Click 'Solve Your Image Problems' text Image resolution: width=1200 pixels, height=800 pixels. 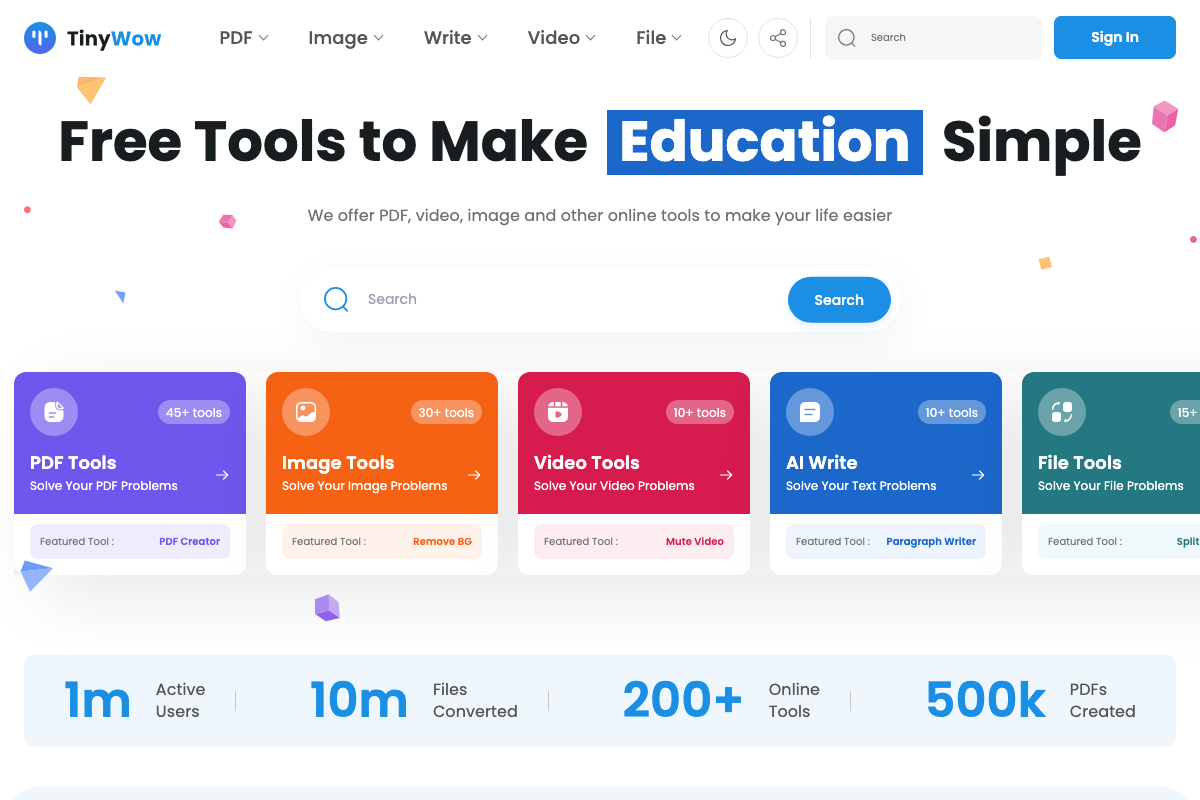(365, 486)
